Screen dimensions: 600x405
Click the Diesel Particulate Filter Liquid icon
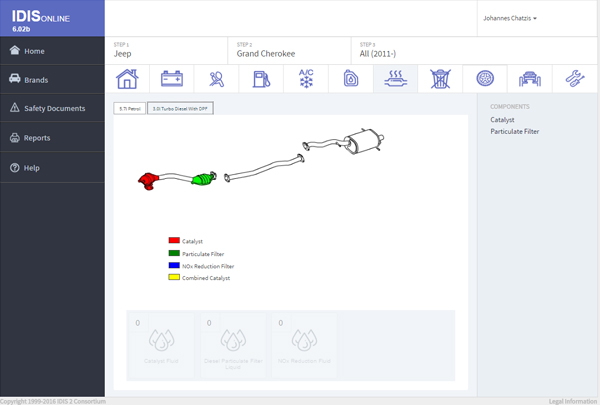[233, 340]
